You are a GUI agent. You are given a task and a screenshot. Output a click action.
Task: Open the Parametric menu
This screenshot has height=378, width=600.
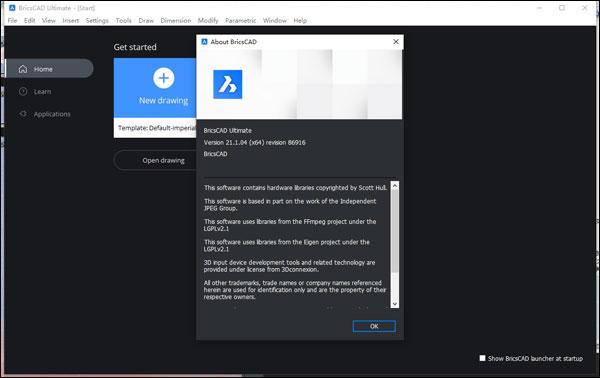tap(241, 20)
